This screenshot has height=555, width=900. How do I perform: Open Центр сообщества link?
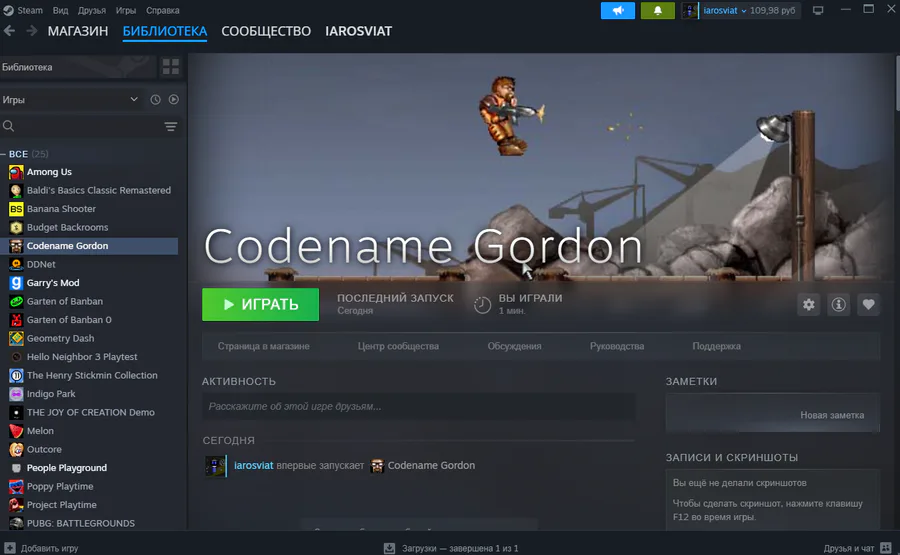click(x=398, y=346)
